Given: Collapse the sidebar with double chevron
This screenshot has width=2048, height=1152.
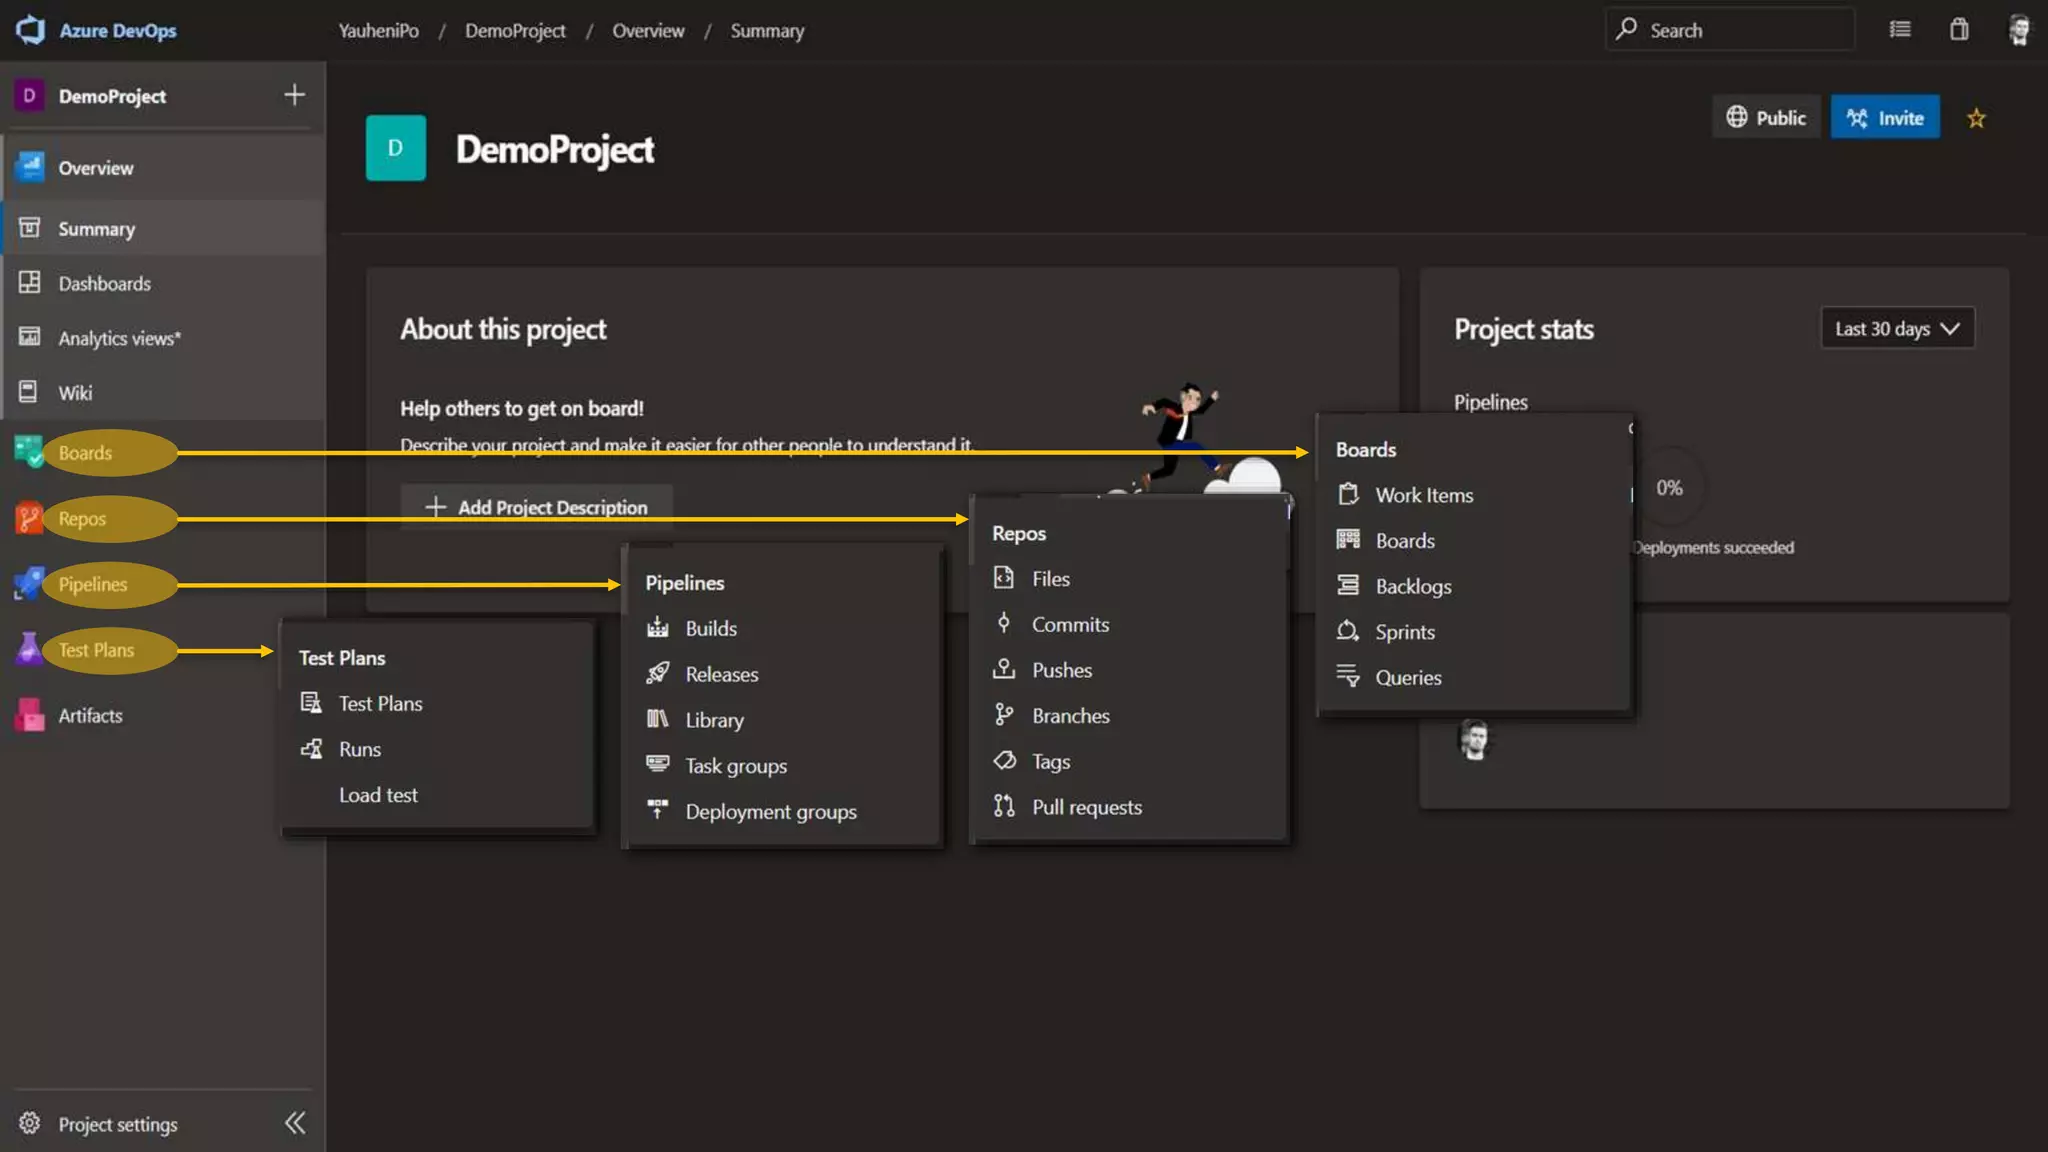Looking at the screenshot, I should click(x=294, y=1123).
